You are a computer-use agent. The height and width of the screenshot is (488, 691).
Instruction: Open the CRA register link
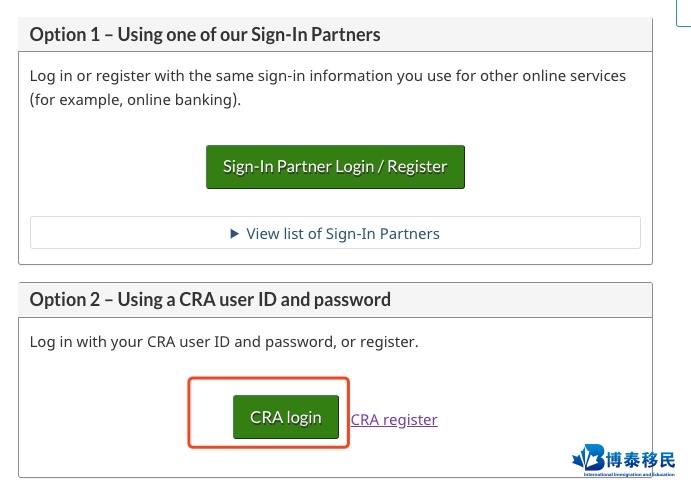394,419
